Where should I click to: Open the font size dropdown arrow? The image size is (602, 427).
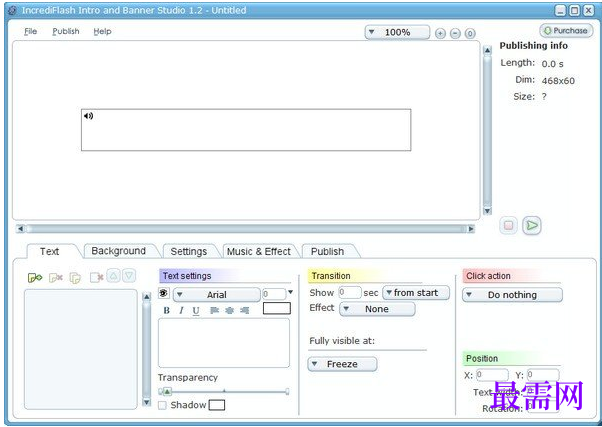pos(291,292)
